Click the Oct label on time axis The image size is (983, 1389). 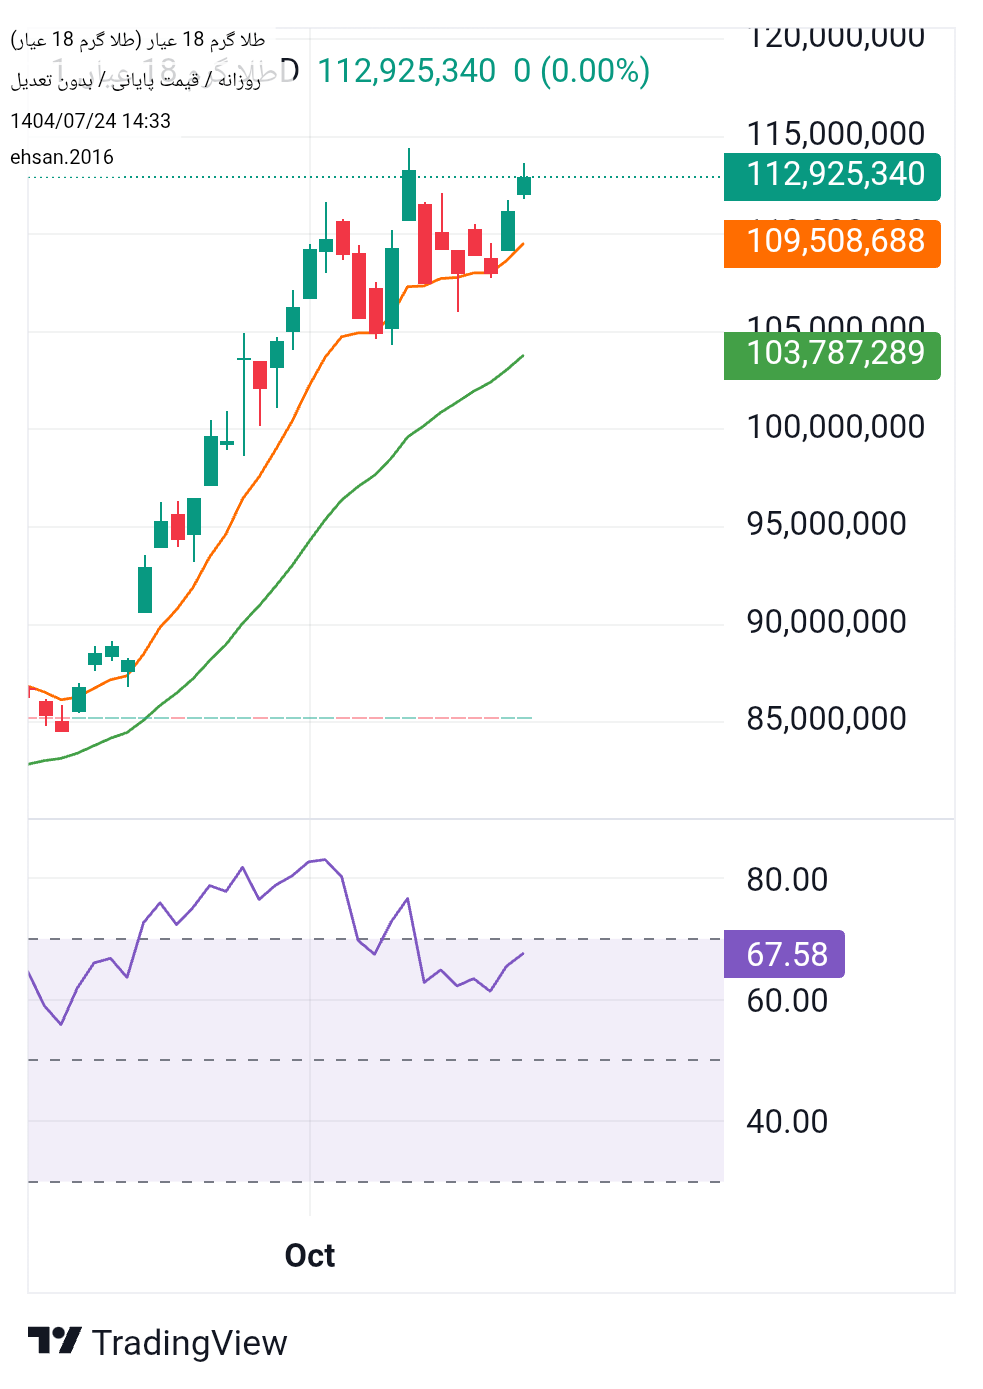point(310,1255)
